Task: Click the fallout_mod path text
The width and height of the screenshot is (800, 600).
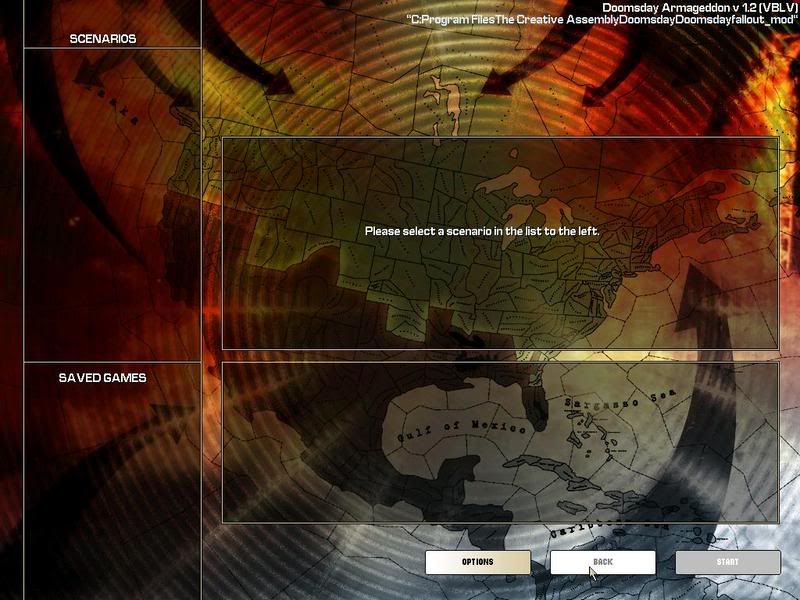Action: [602, 20]
